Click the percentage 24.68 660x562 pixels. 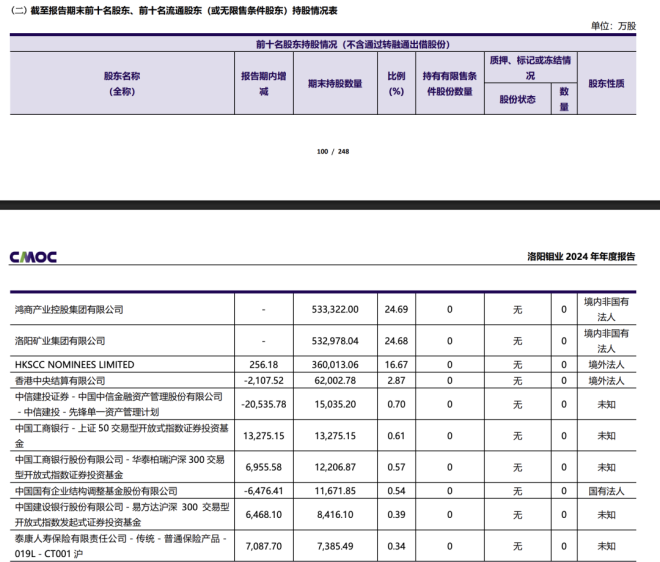(x=396, y=341)
